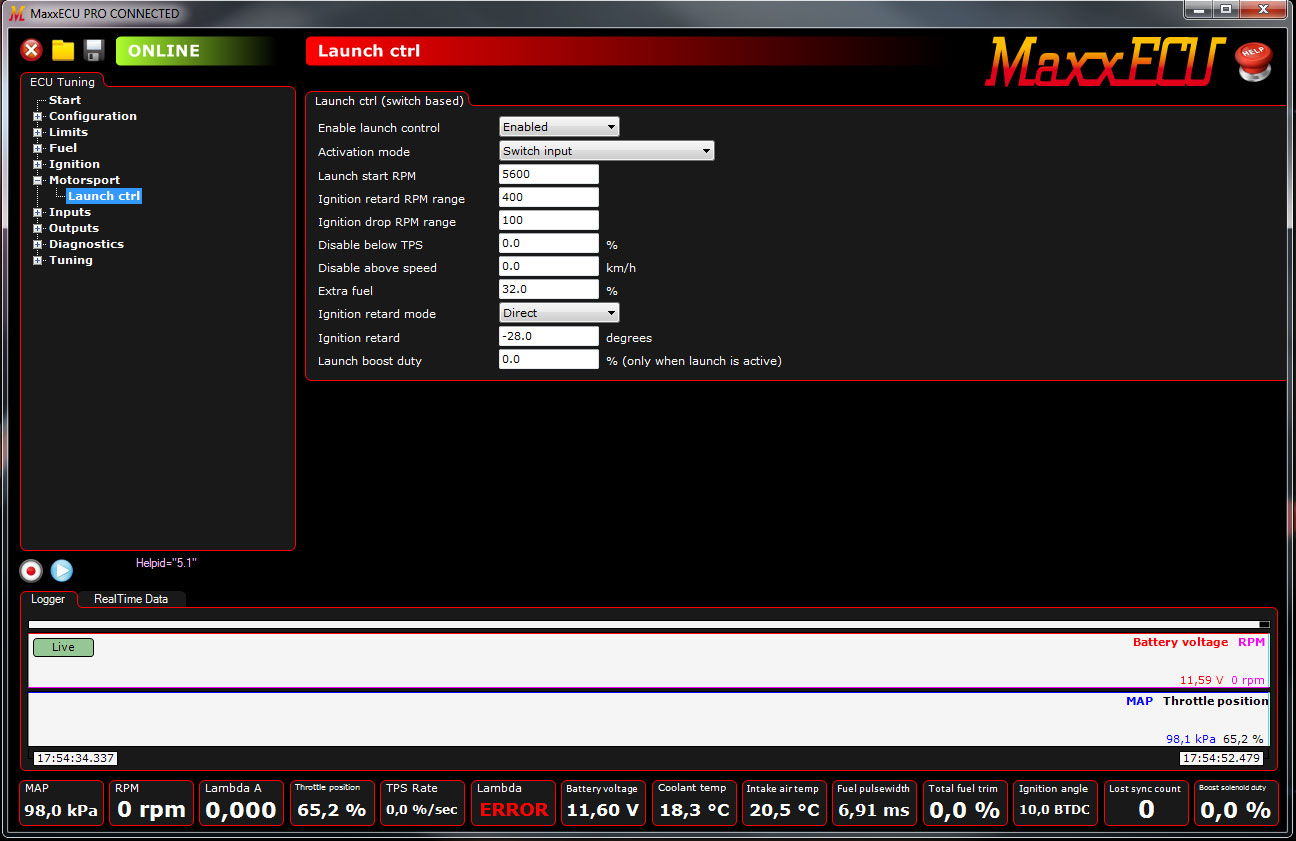
Task: Expand the Ignition tree node
Action: click(38, 164)
